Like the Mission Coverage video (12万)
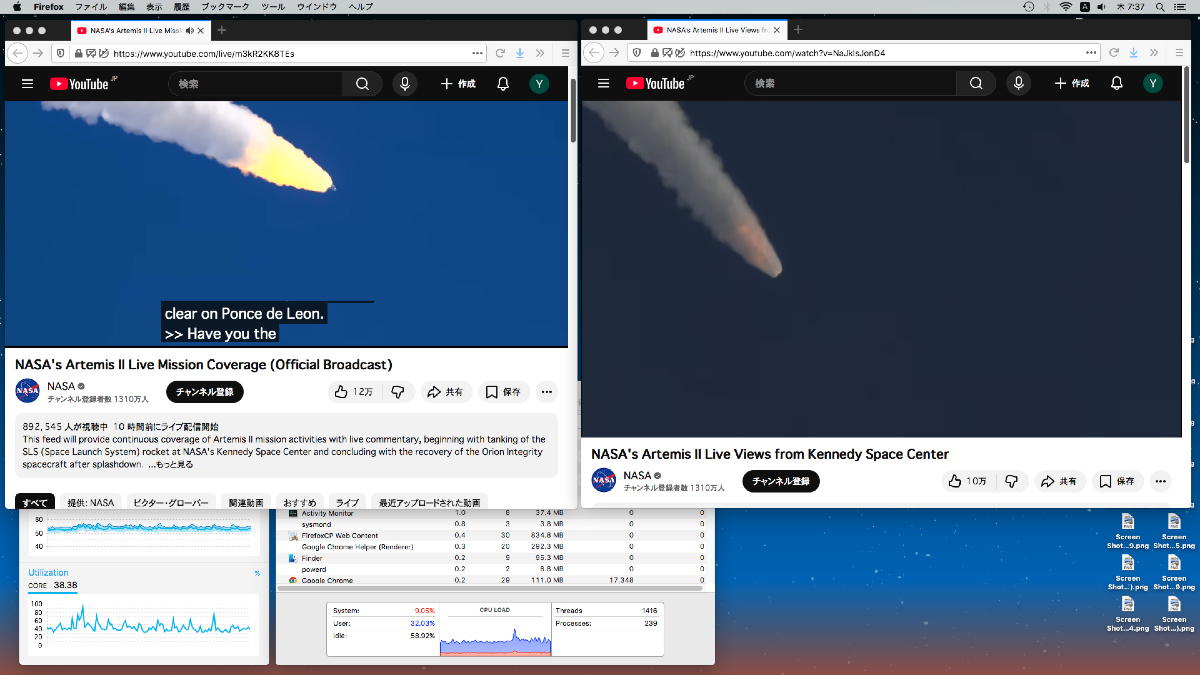The height and width of the screenshot is (675, 1200). click(354, 392)
